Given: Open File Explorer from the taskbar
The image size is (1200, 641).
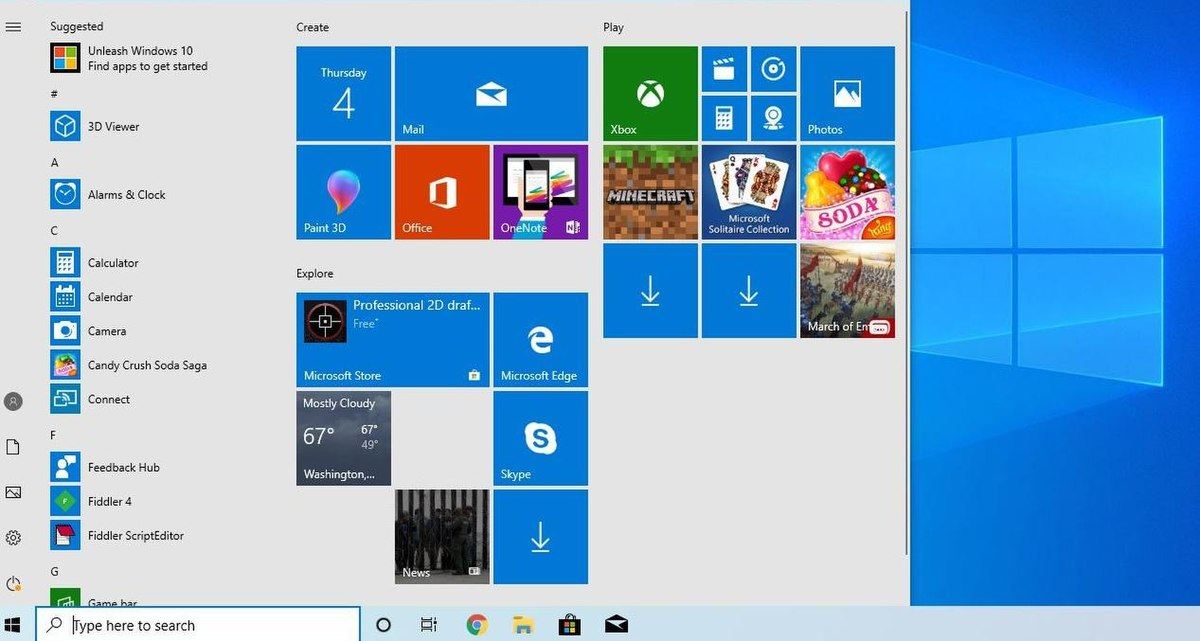Looking at the screenshot, I should coord(523,625).
